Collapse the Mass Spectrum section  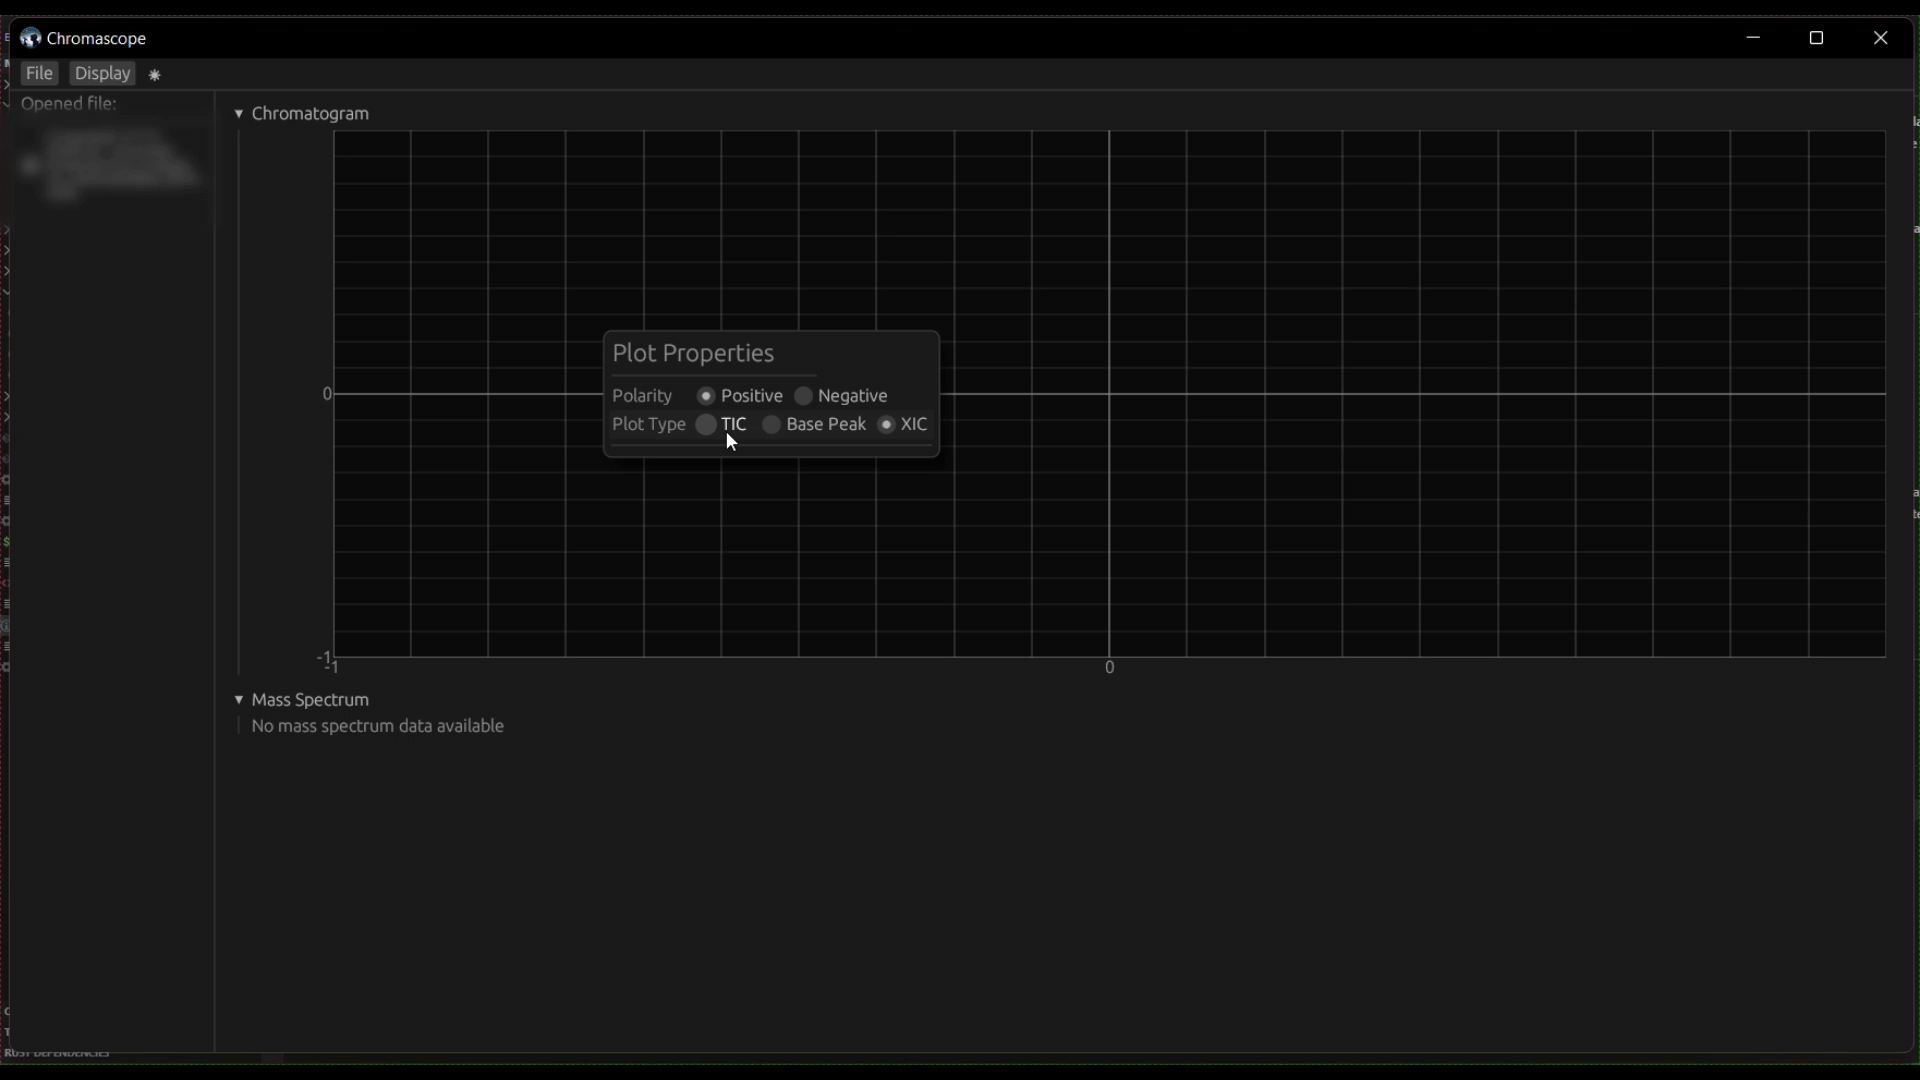click(239, 699)
